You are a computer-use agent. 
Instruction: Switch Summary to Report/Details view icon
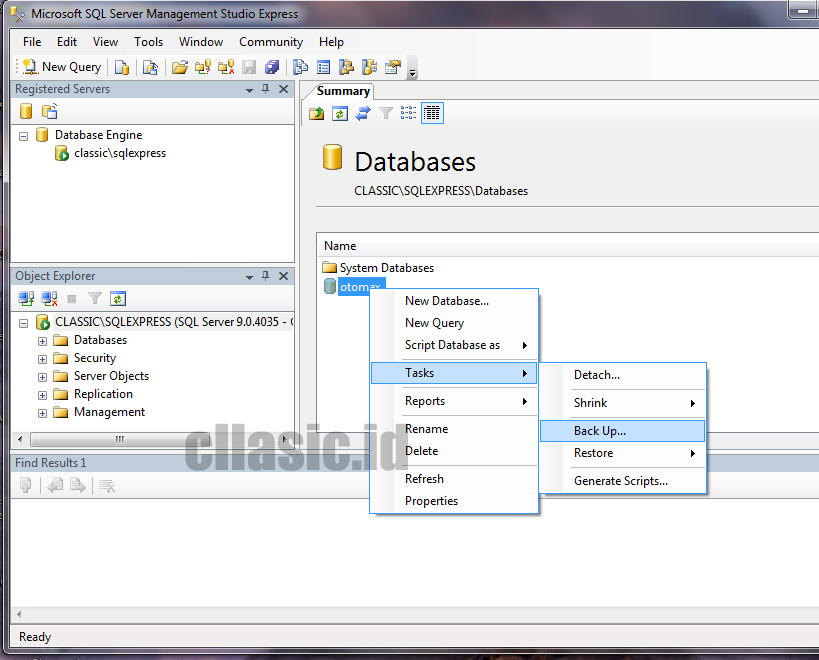(x=432, y=113)
